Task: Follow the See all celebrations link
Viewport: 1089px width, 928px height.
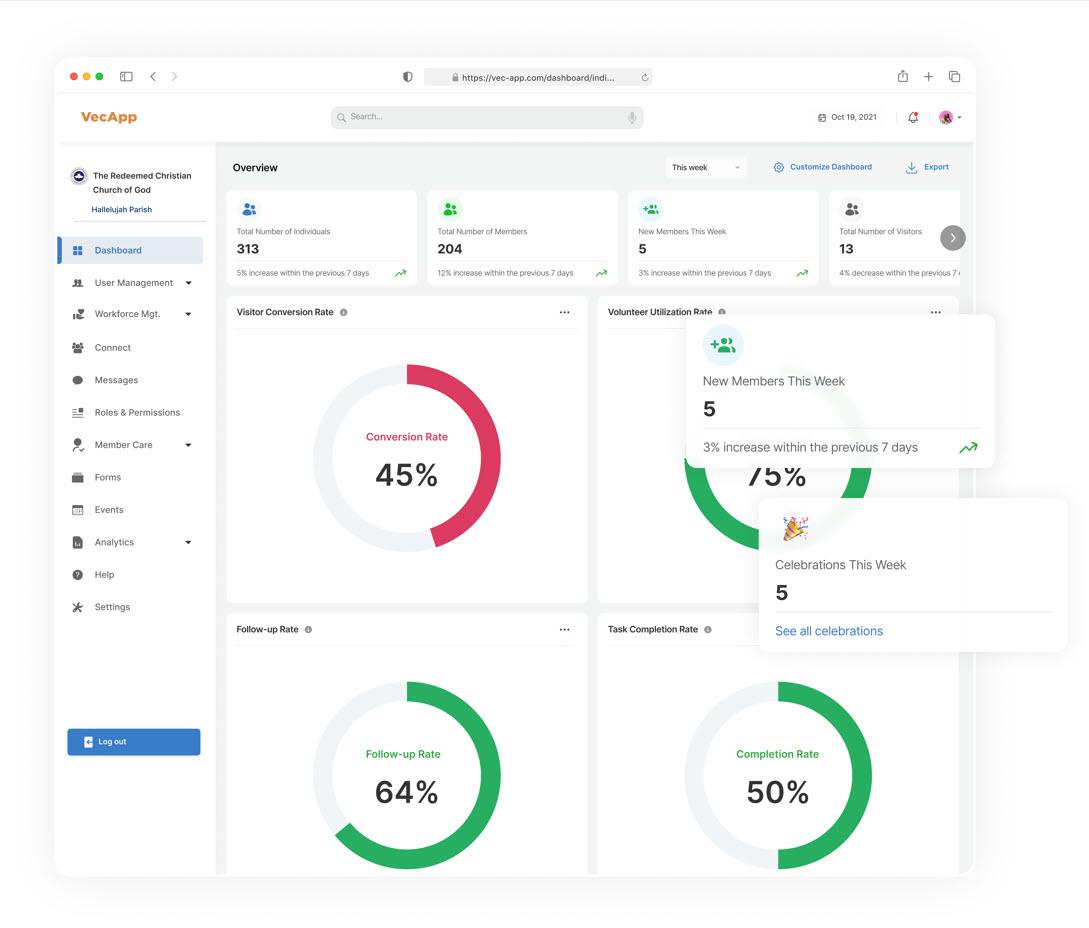Action: point(829,631)
